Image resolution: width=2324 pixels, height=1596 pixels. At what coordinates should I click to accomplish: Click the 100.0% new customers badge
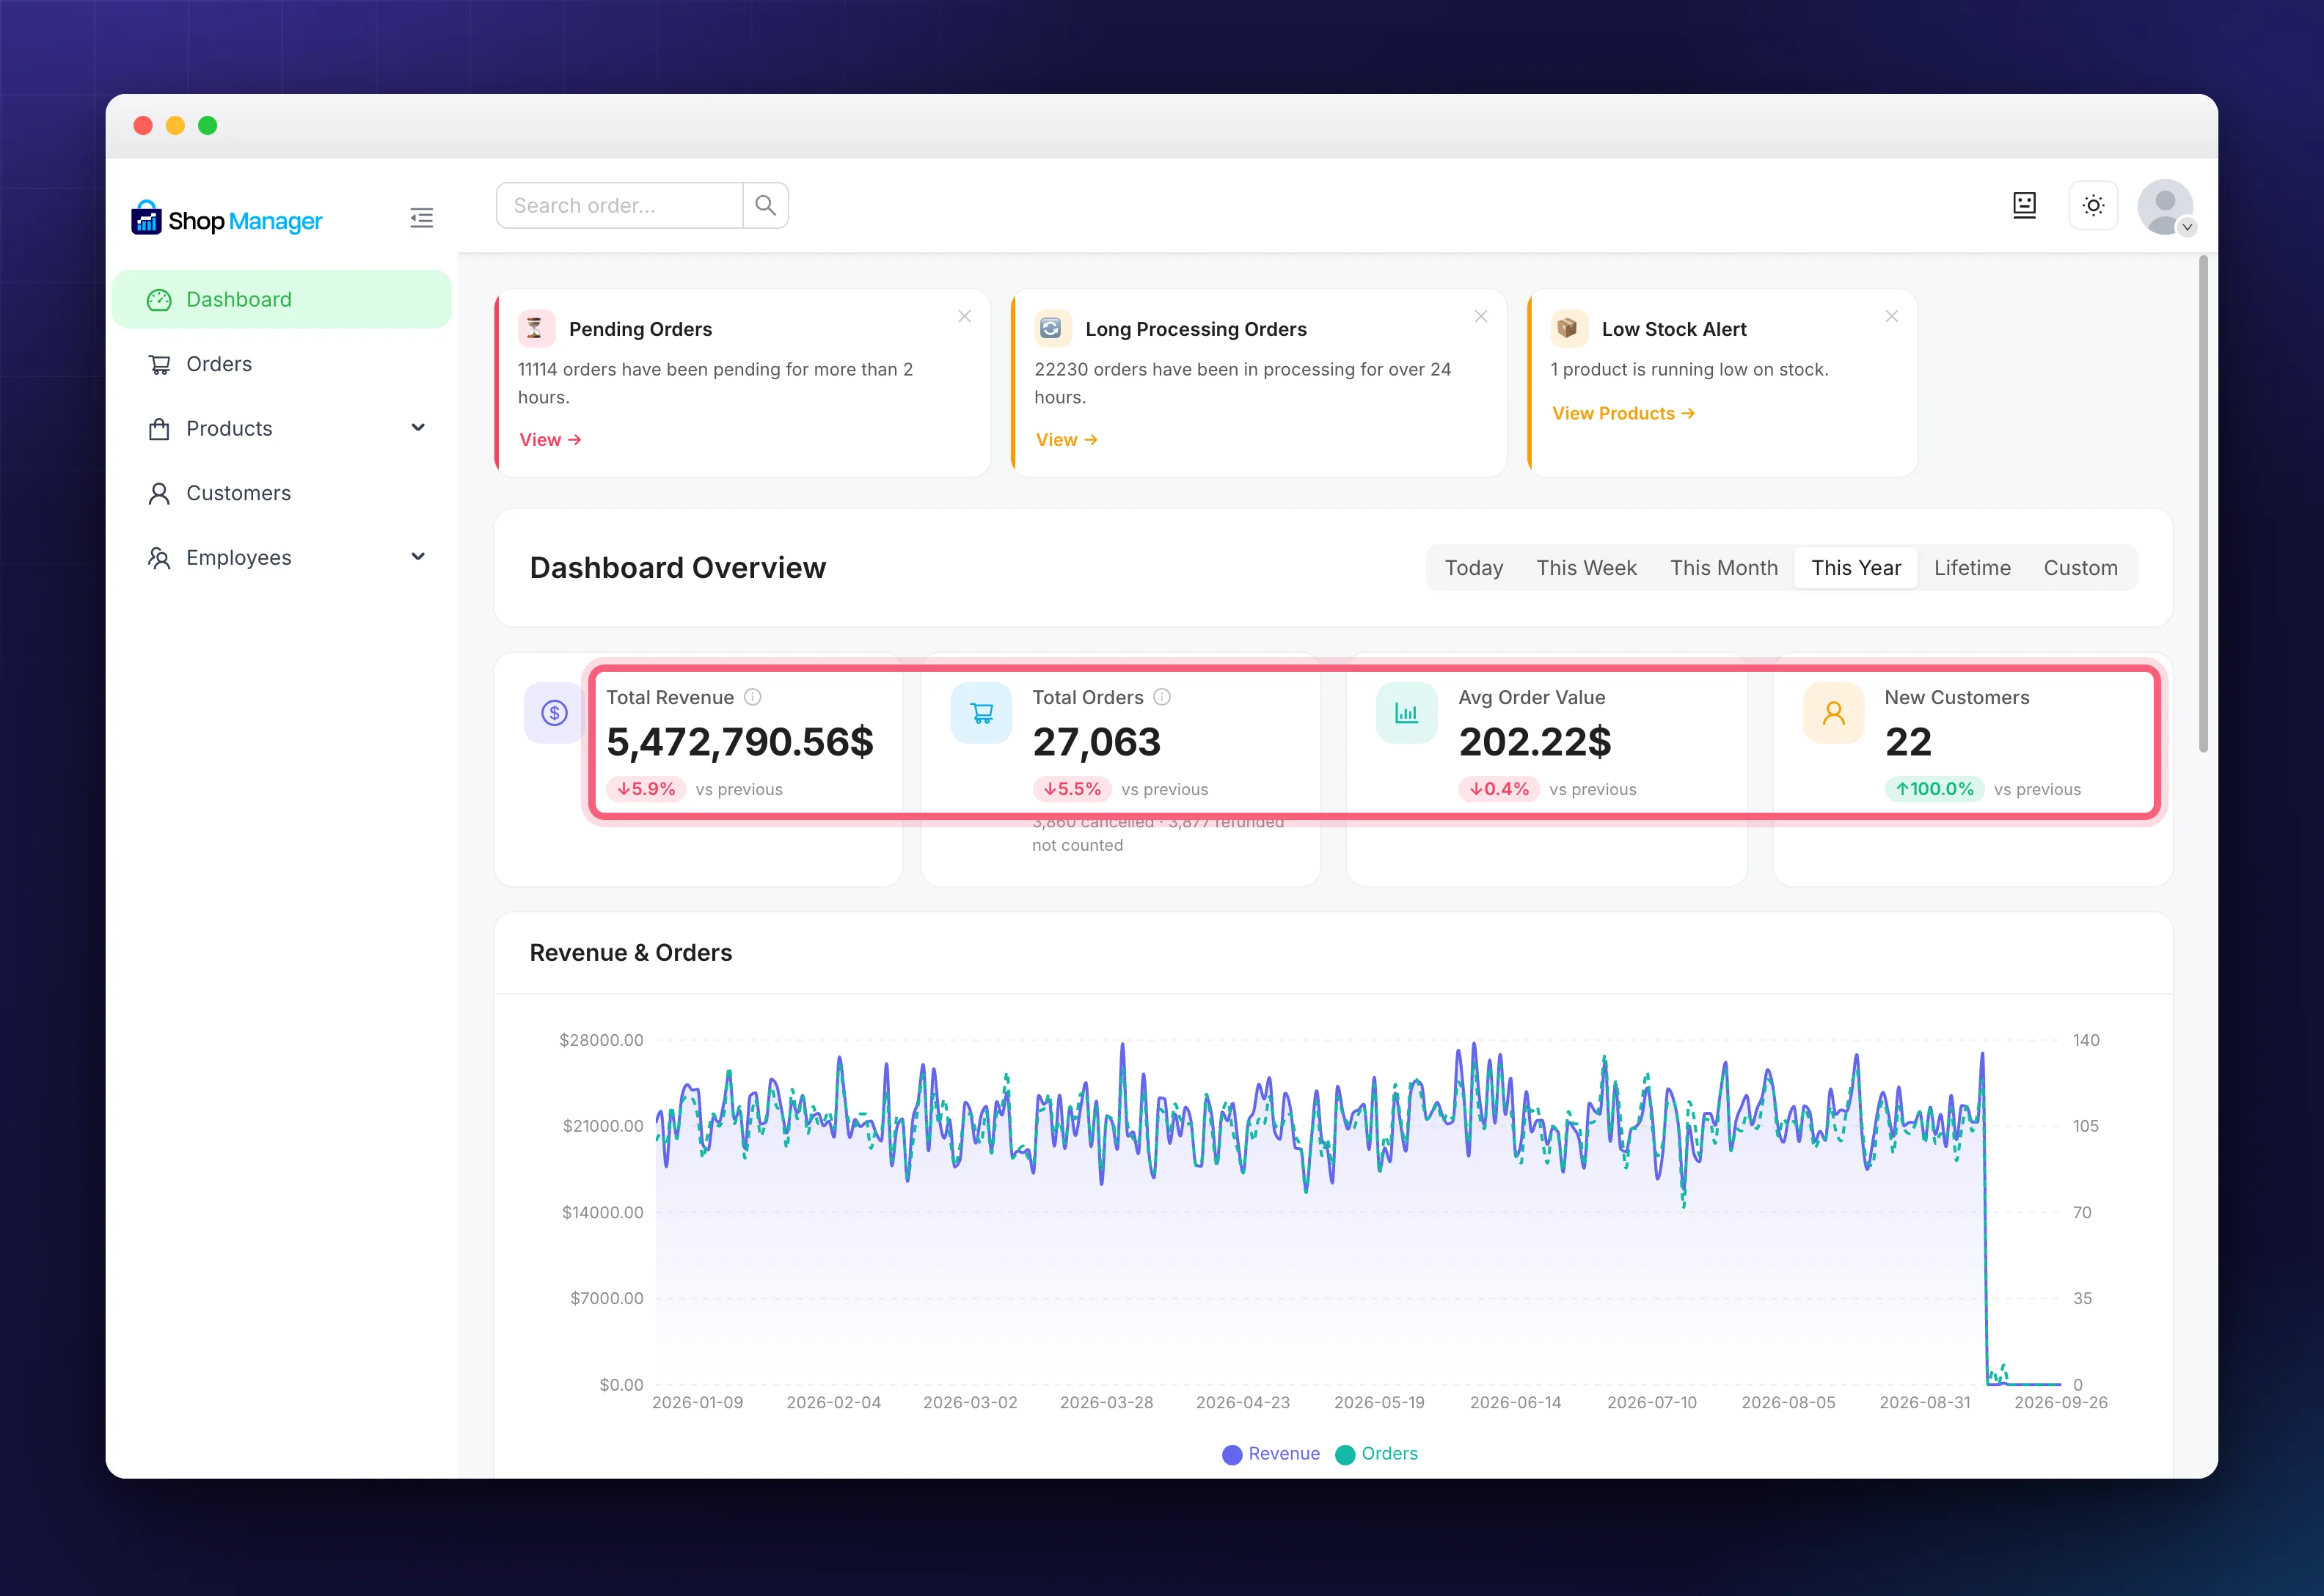point(1934,789)
